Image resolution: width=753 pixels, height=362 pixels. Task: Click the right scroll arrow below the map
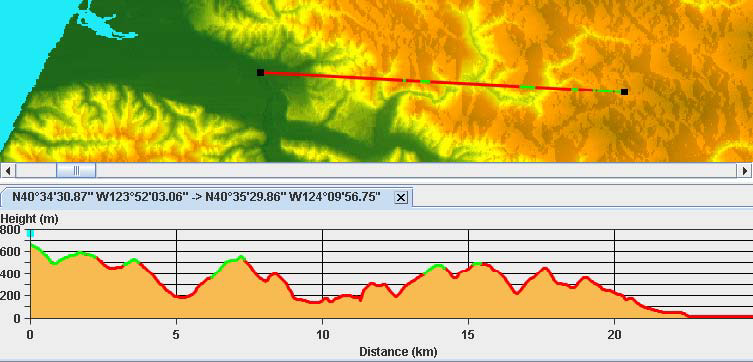[x=745, y=170]
